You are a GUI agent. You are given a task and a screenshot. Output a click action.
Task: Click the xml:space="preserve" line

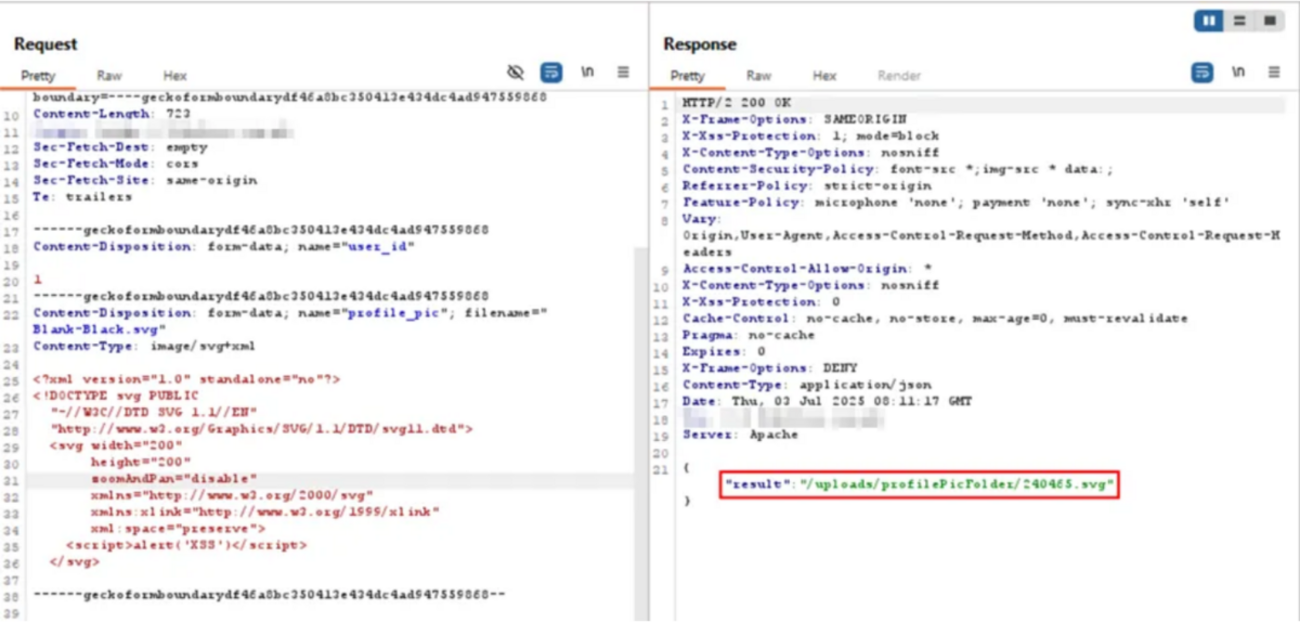click(178, 528)
